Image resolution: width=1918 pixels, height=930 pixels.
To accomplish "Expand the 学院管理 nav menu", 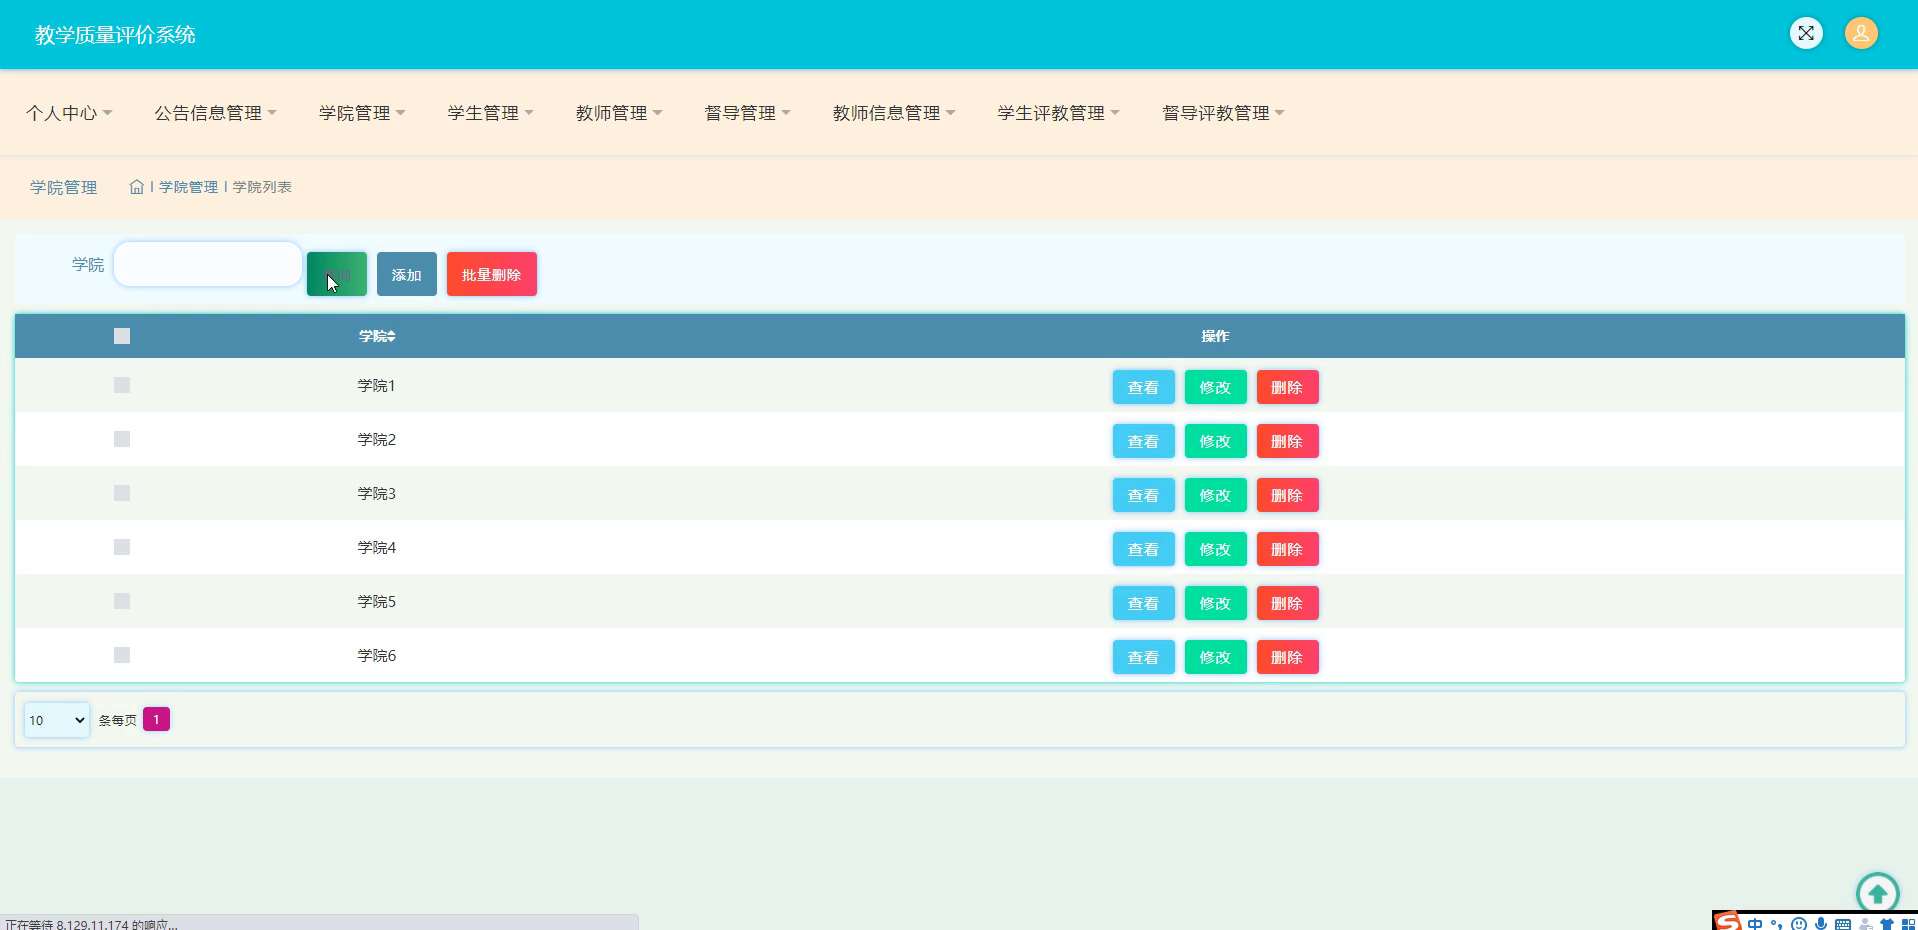I will (x=362, y=113).
